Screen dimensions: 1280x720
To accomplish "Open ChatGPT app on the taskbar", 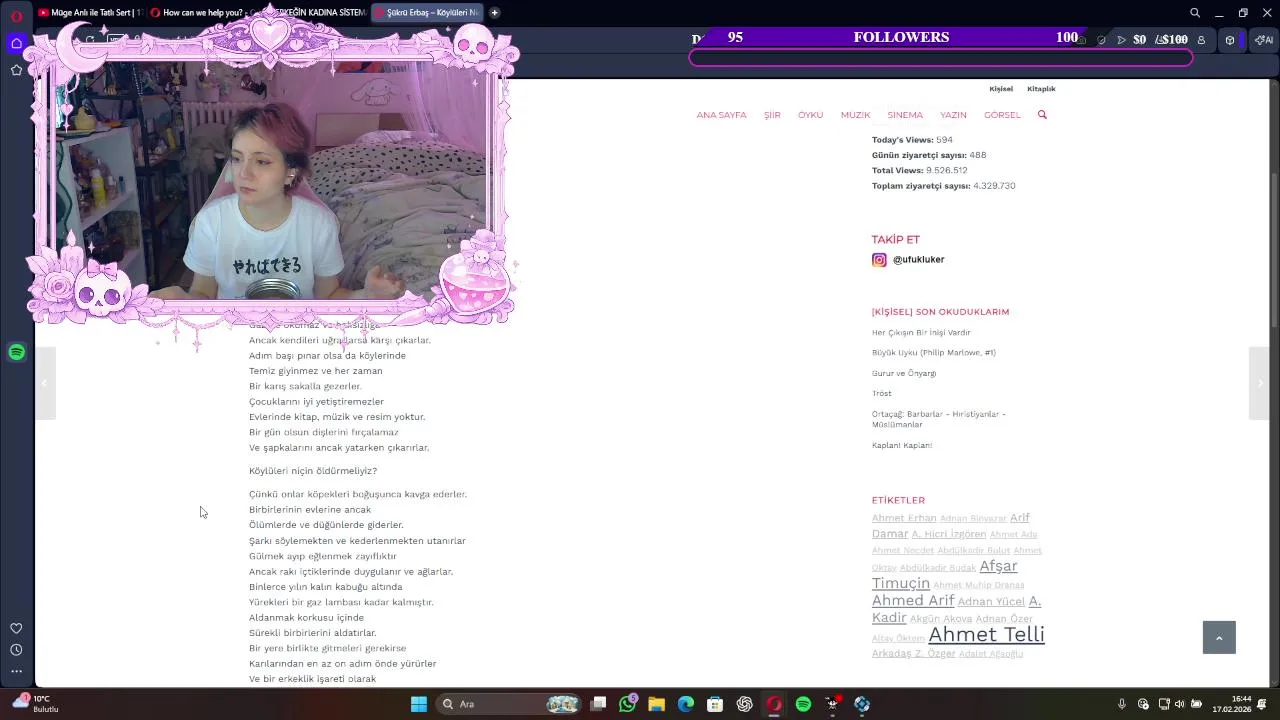I will click(x=744, y=704).
